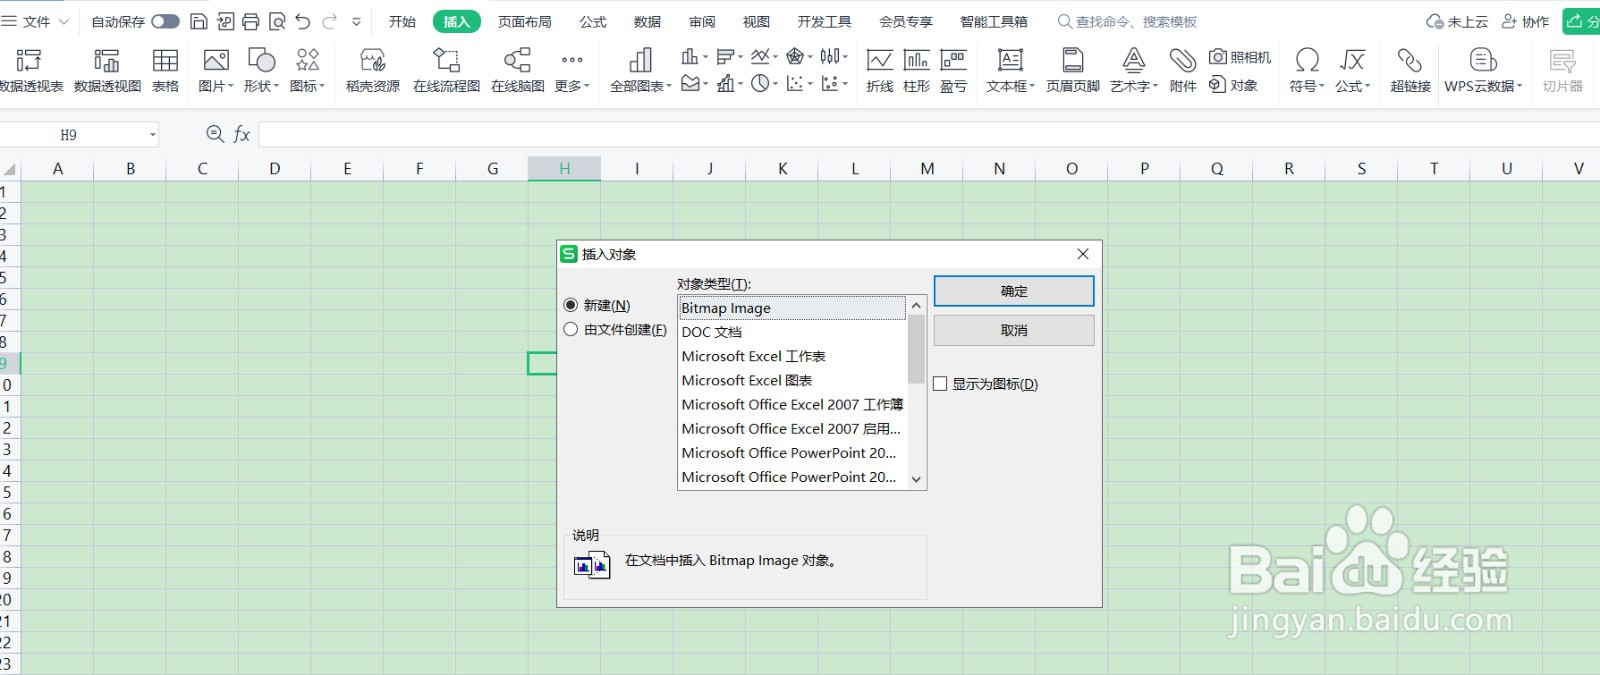Image resolution: width=1600 pixels, height=675 pixels.
Task: Click the Save icon in quick access toolbar
Action: [x=198, y=21]
